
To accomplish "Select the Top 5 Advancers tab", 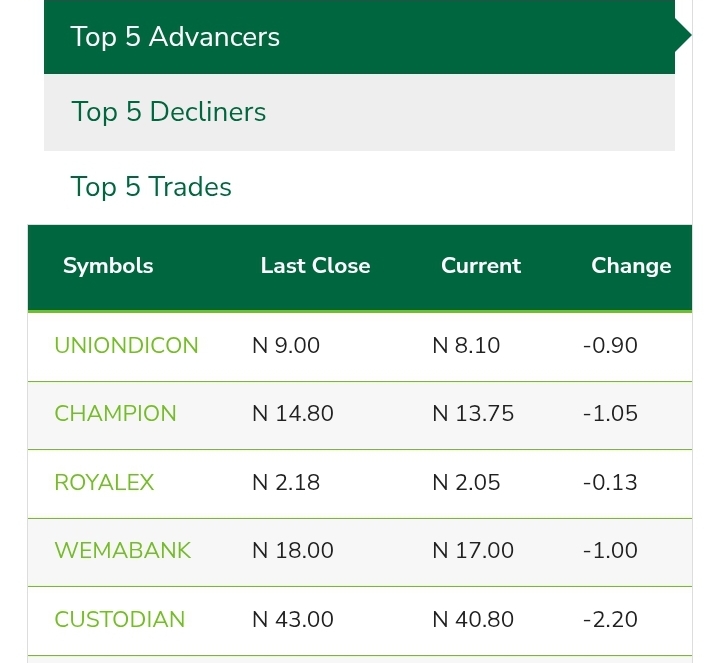I will pyautogui.click(x=175, y=37).
